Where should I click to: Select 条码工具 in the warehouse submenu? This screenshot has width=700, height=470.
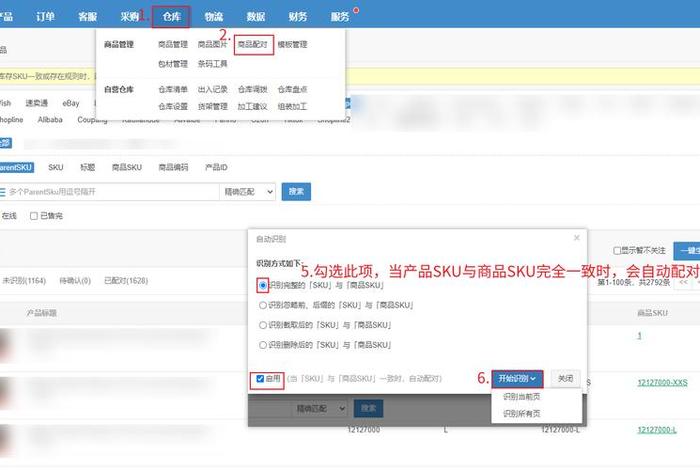212,64
